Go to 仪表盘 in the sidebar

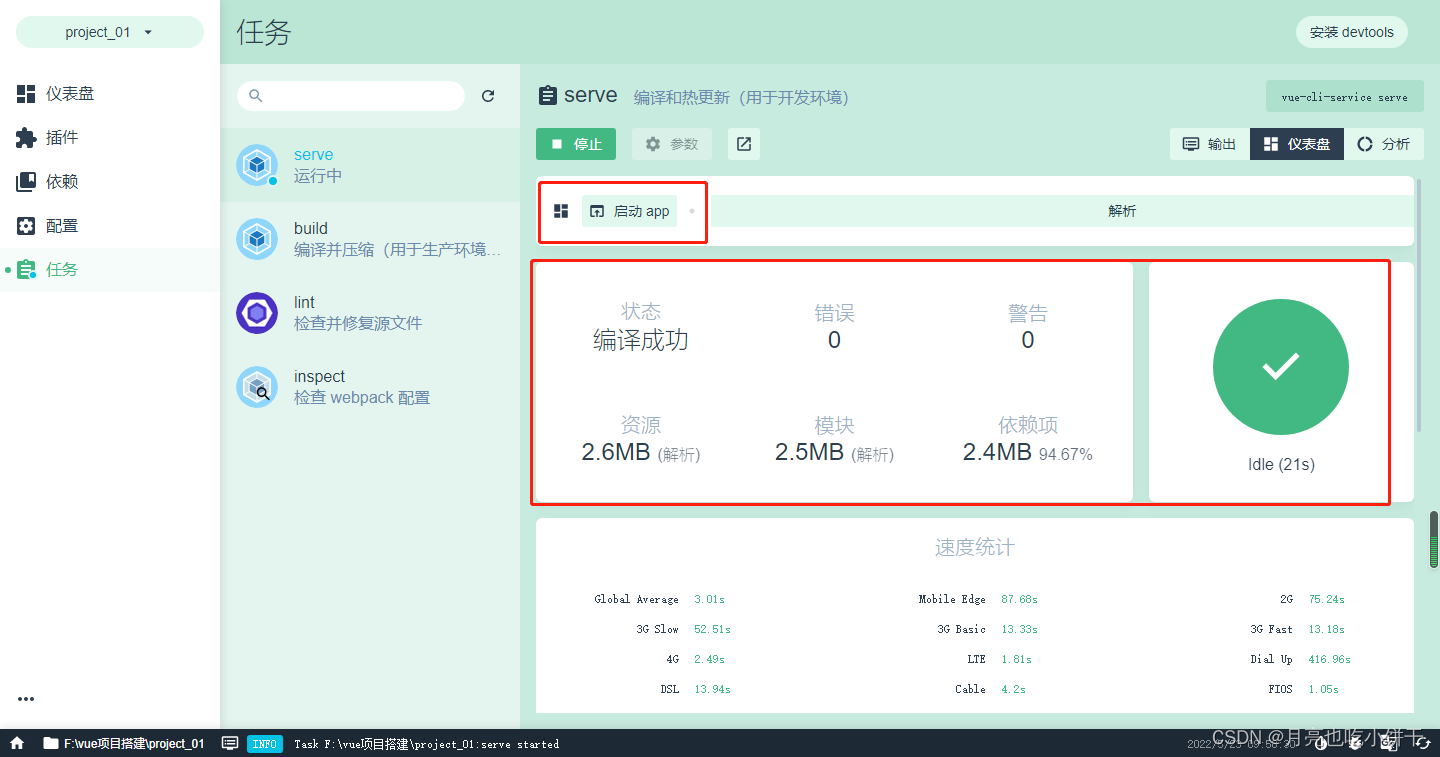click(x=110, y=93)
